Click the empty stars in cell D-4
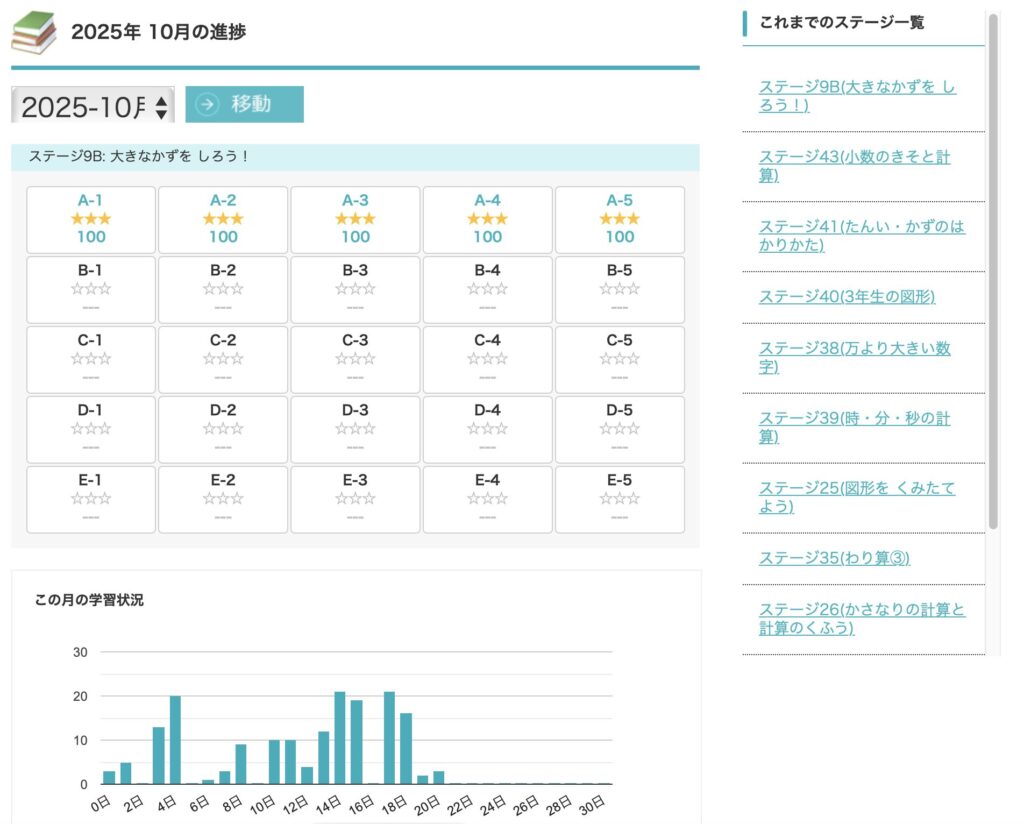Viewport: 1024px width, 824px height. [487, 429]
